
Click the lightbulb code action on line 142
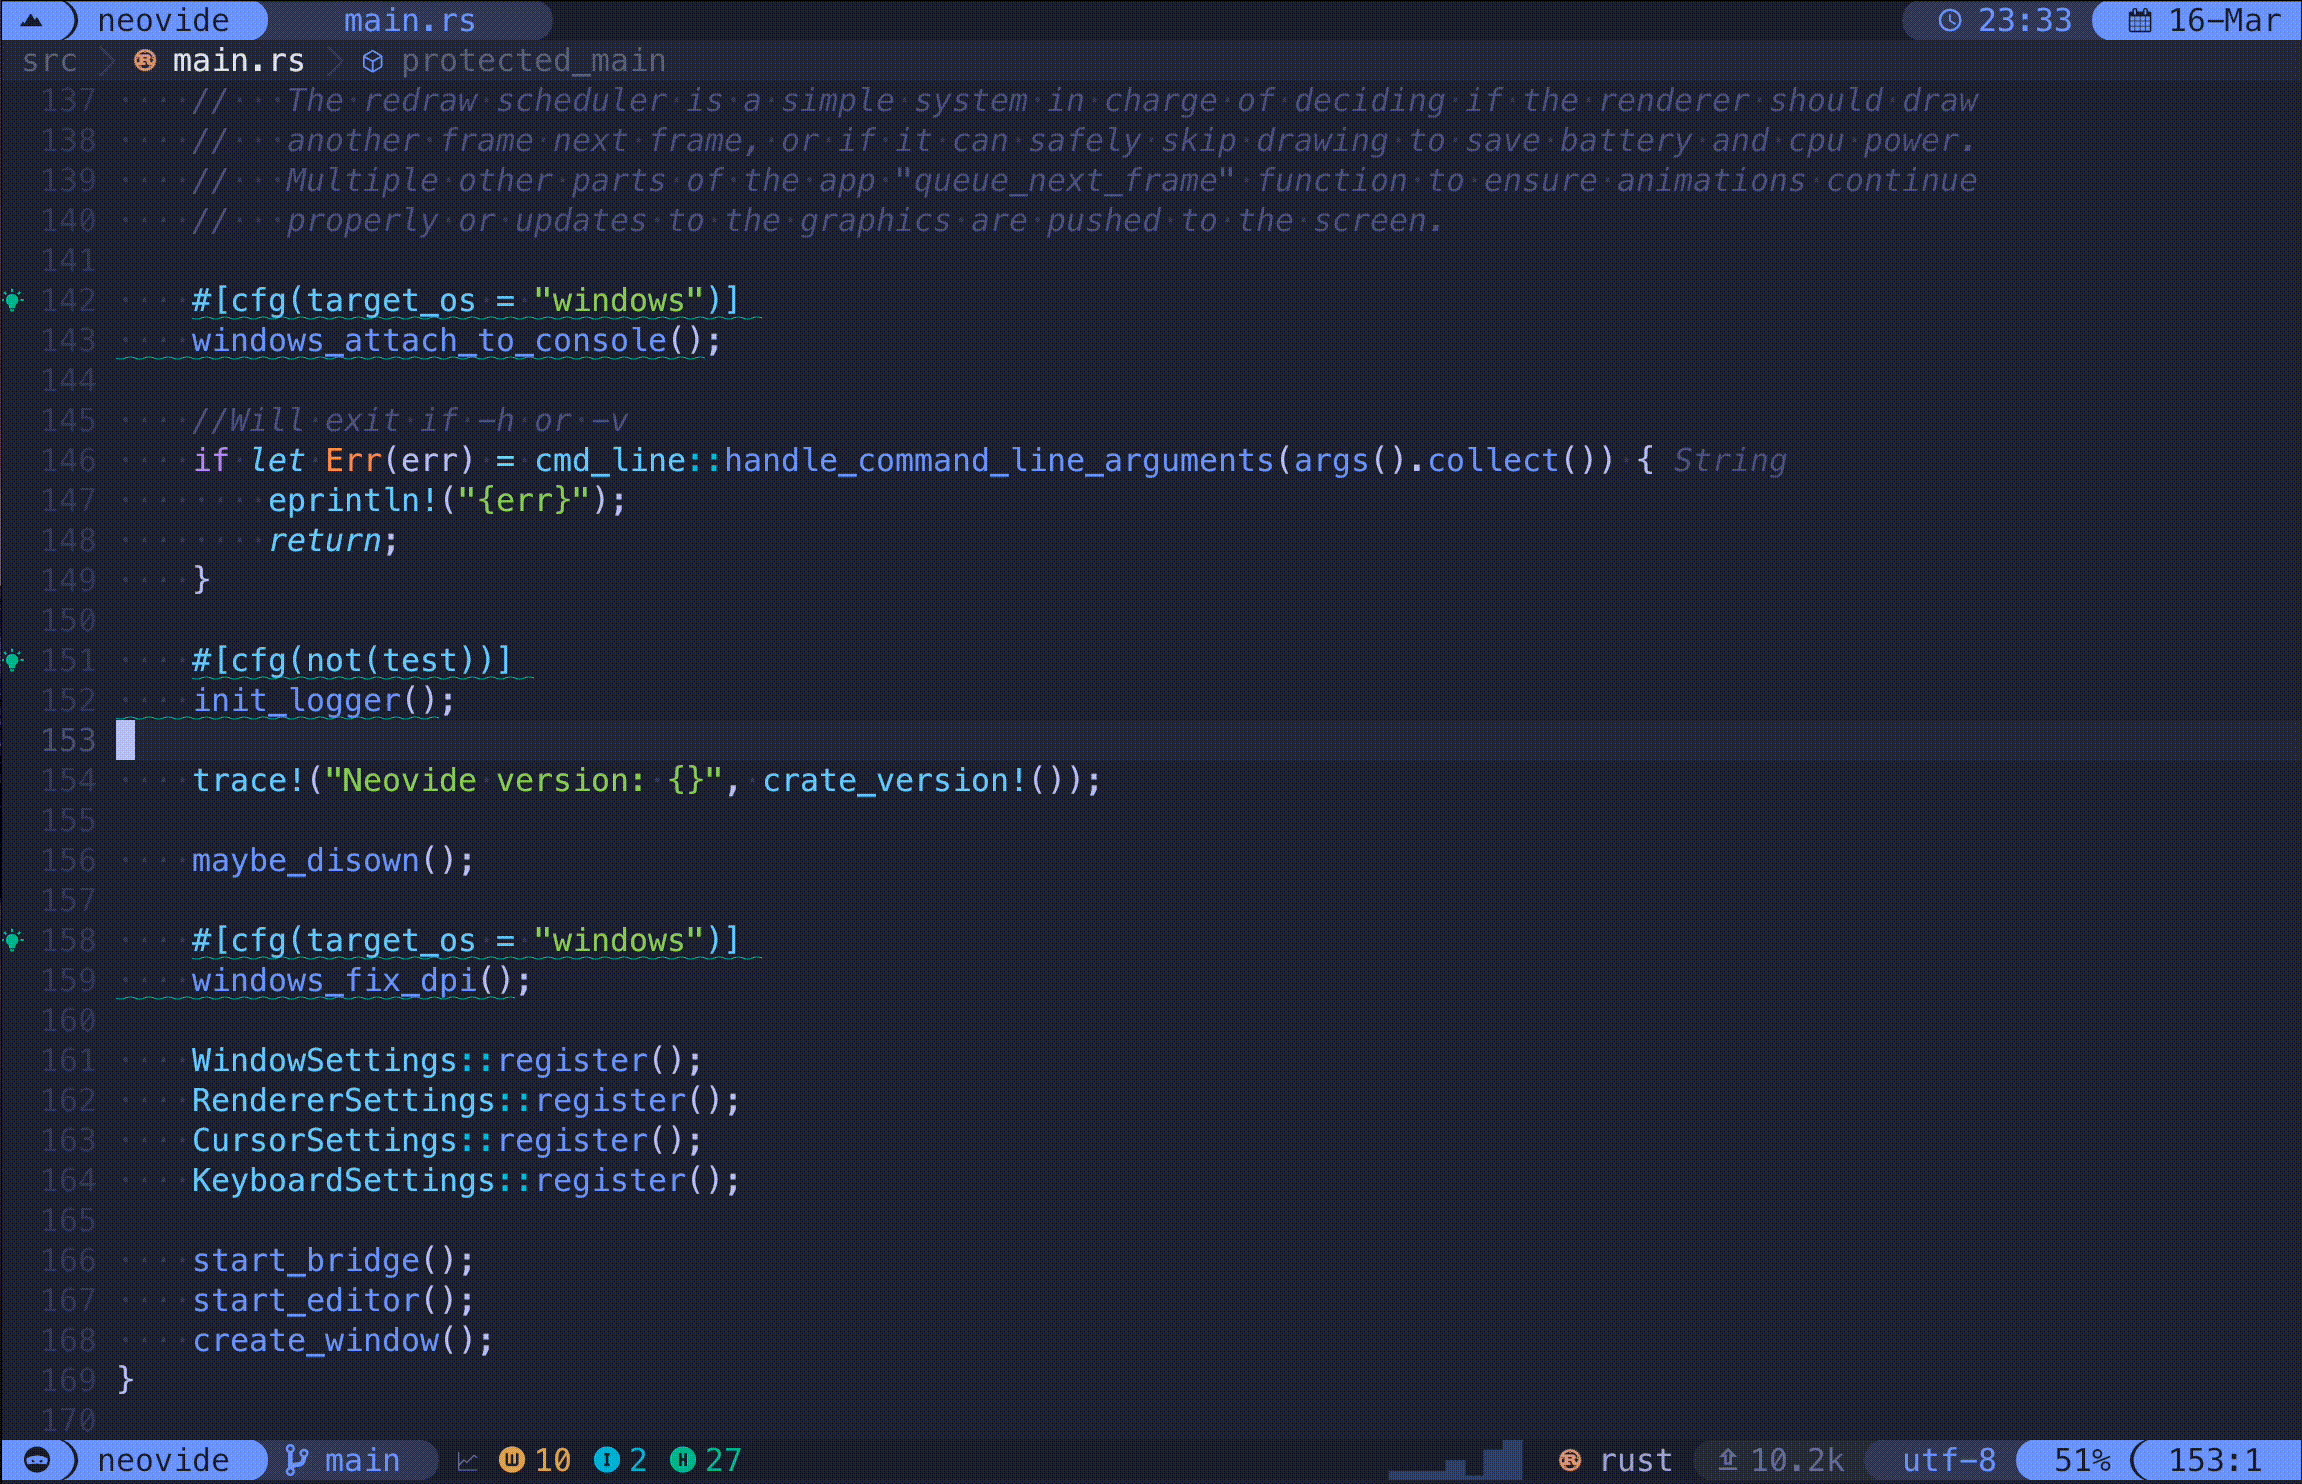(x=13, y=300)
